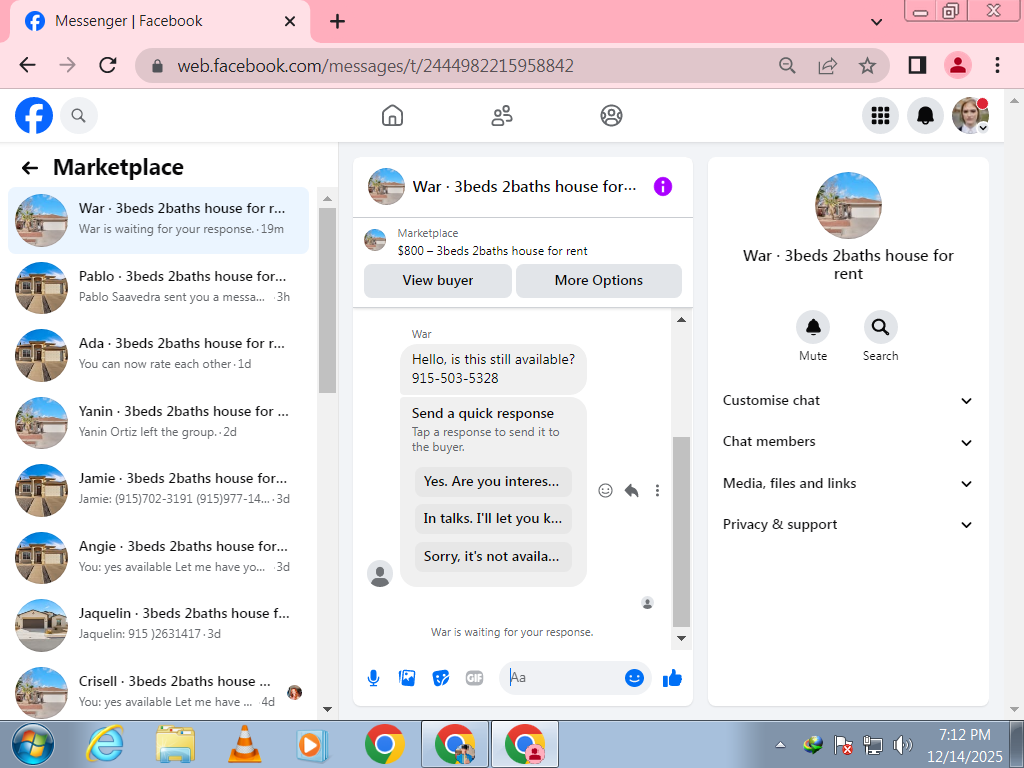The width and height of the screenshot is (1024, 768).
Task: Open message more options three dots
Action: (657, 490)
